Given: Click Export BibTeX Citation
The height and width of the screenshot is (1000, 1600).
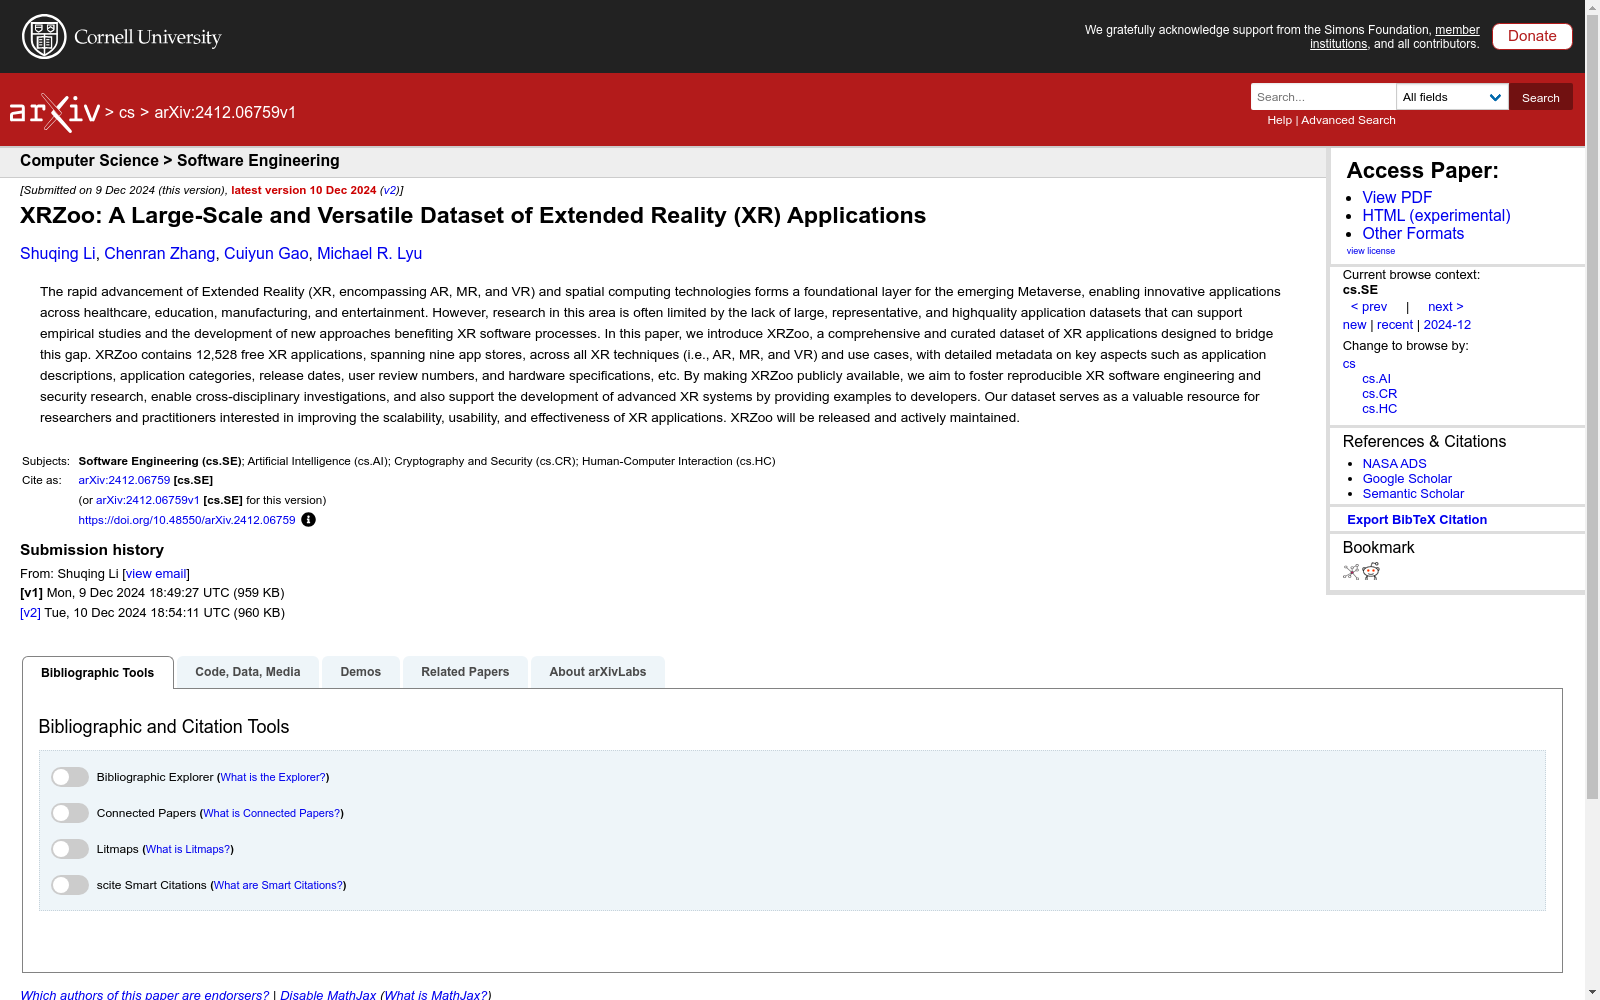Looking at the screenshot, I should coord(1417,520).
